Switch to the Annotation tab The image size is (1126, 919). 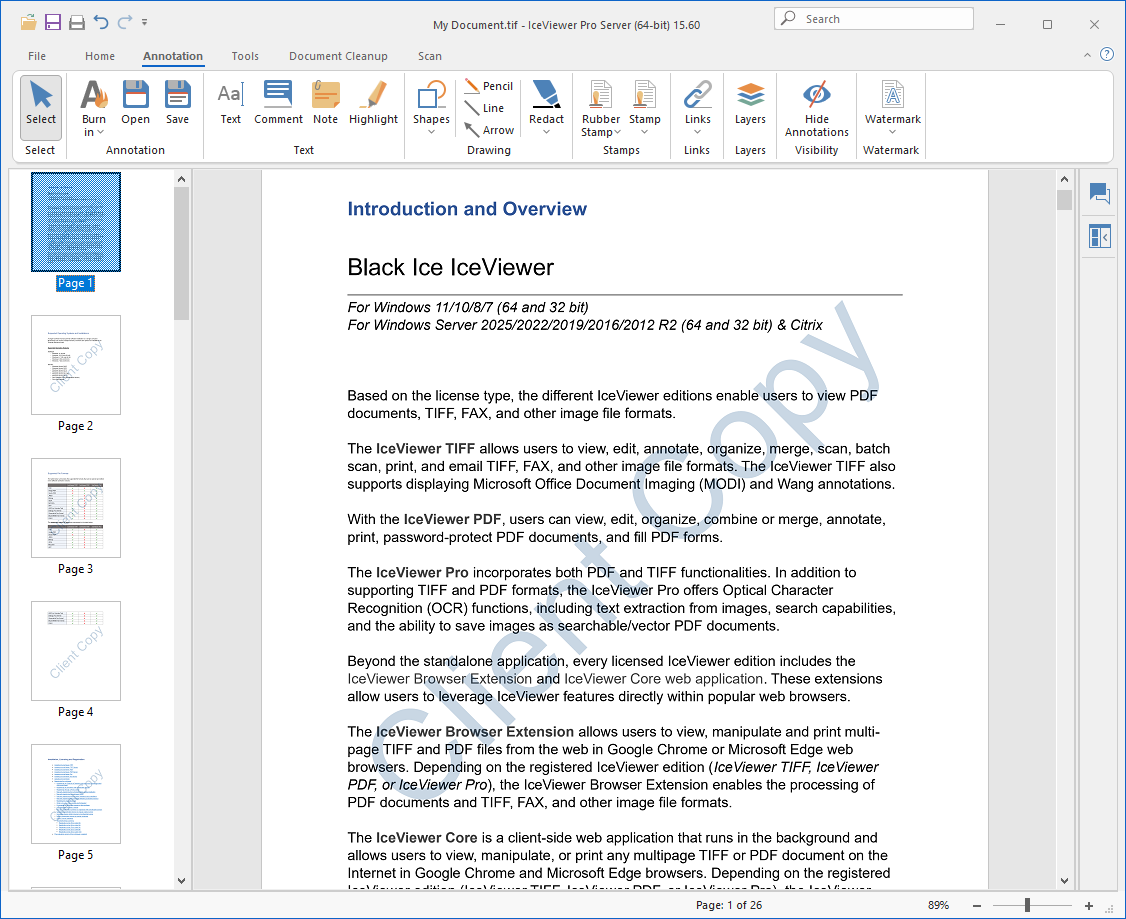tap(173, 56)
